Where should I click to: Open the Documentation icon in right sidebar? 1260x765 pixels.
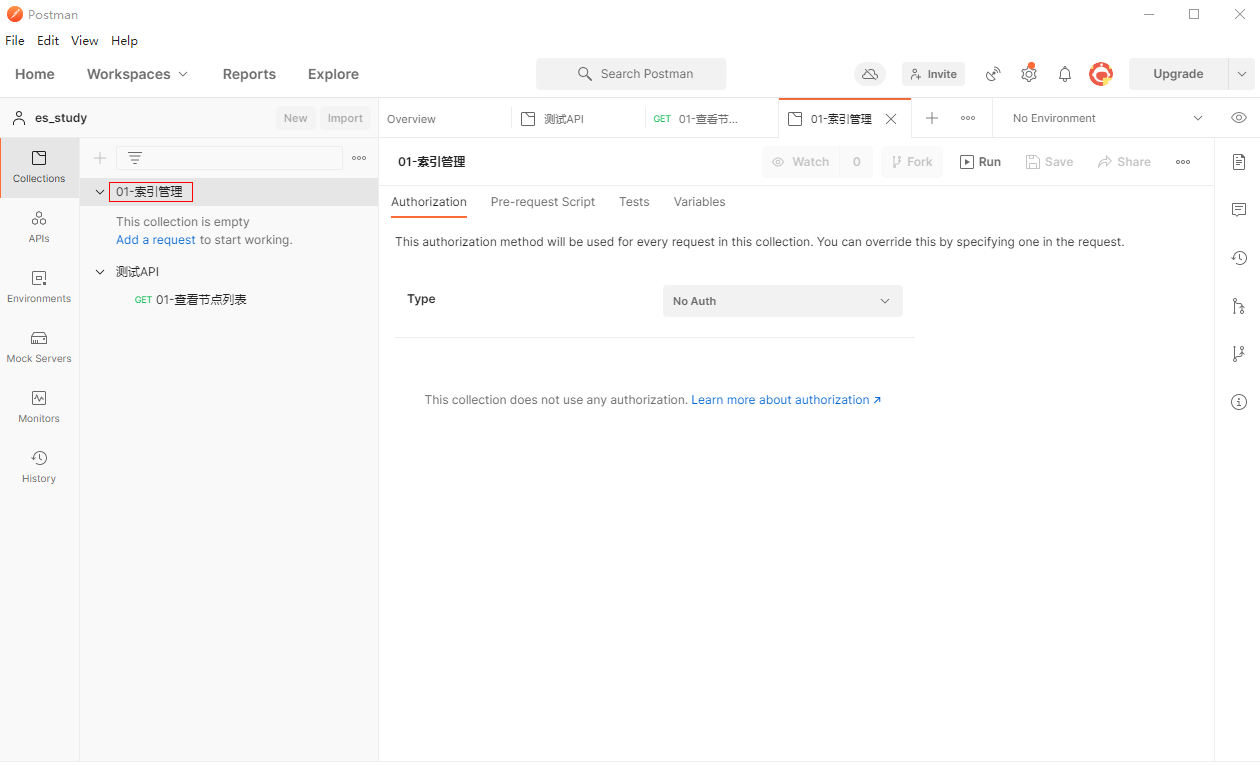tap(1239, 162)
